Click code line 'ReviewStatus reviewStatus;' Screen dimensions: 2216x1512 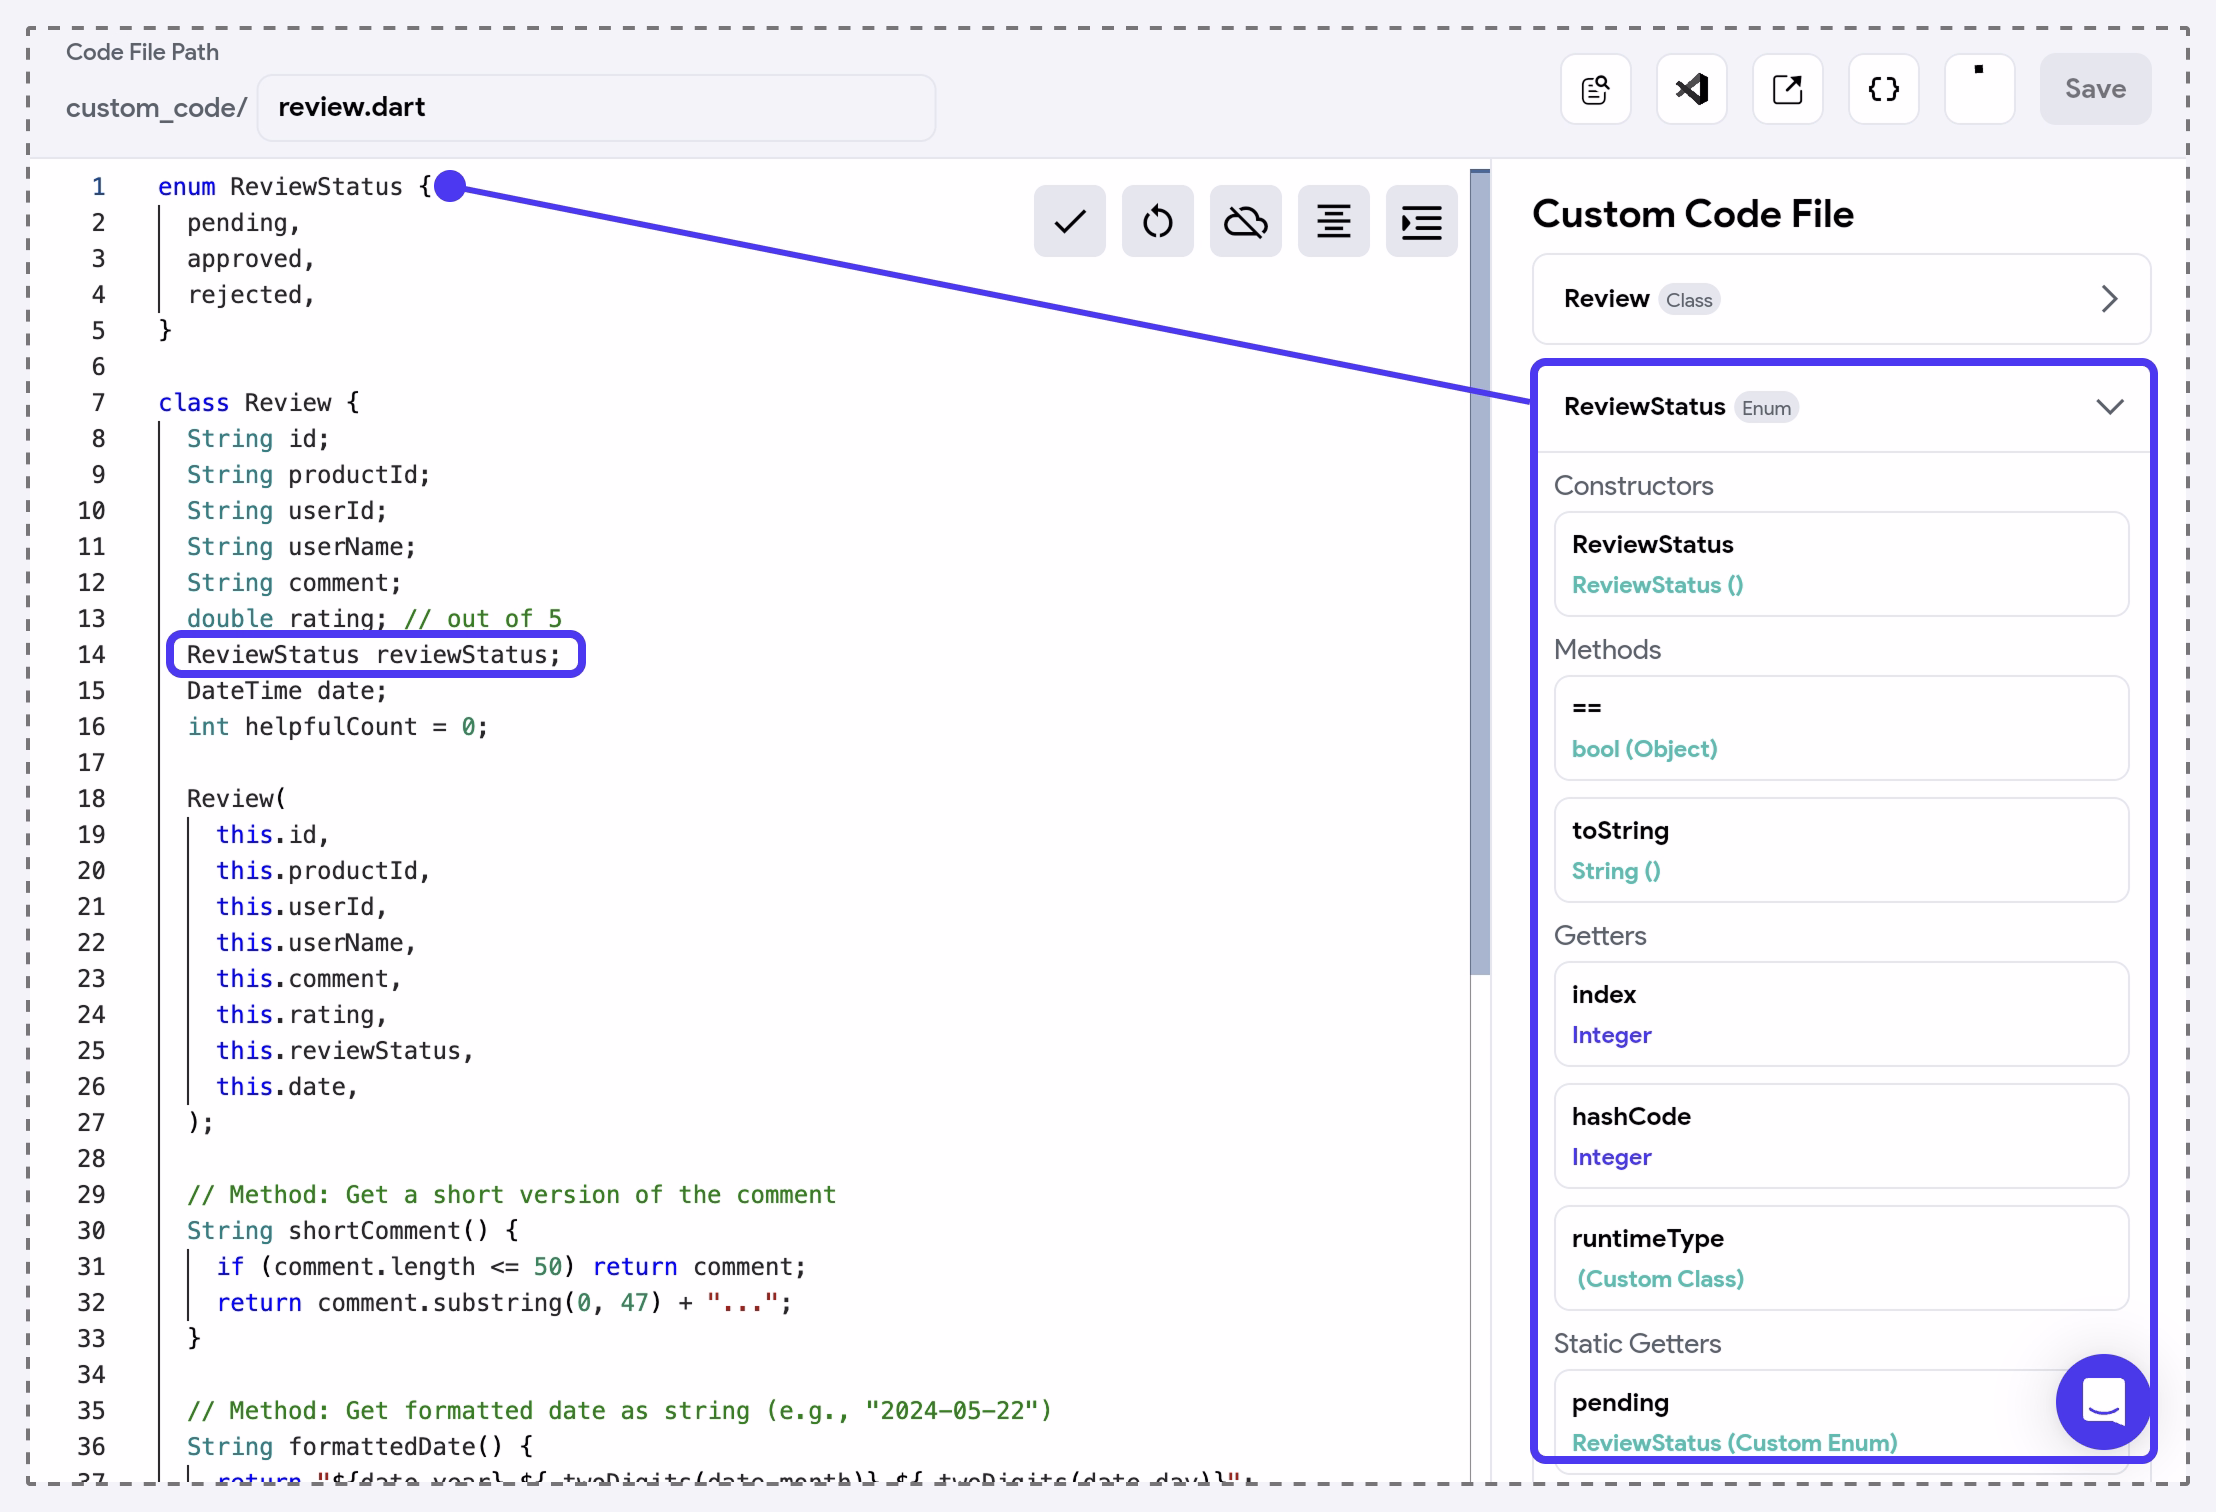374,655
